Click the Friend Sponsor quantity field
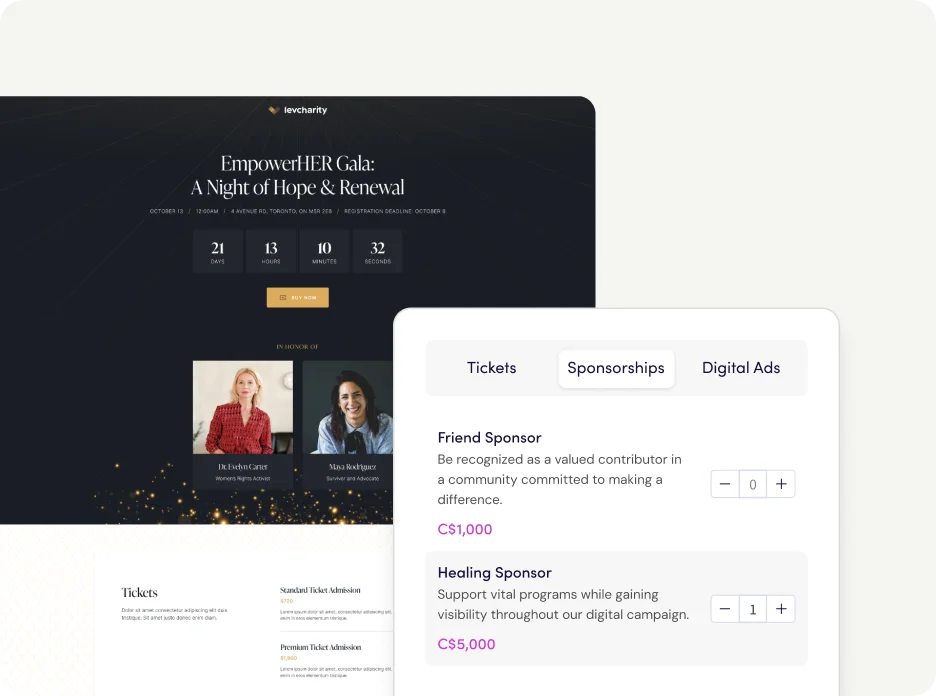 753,484
